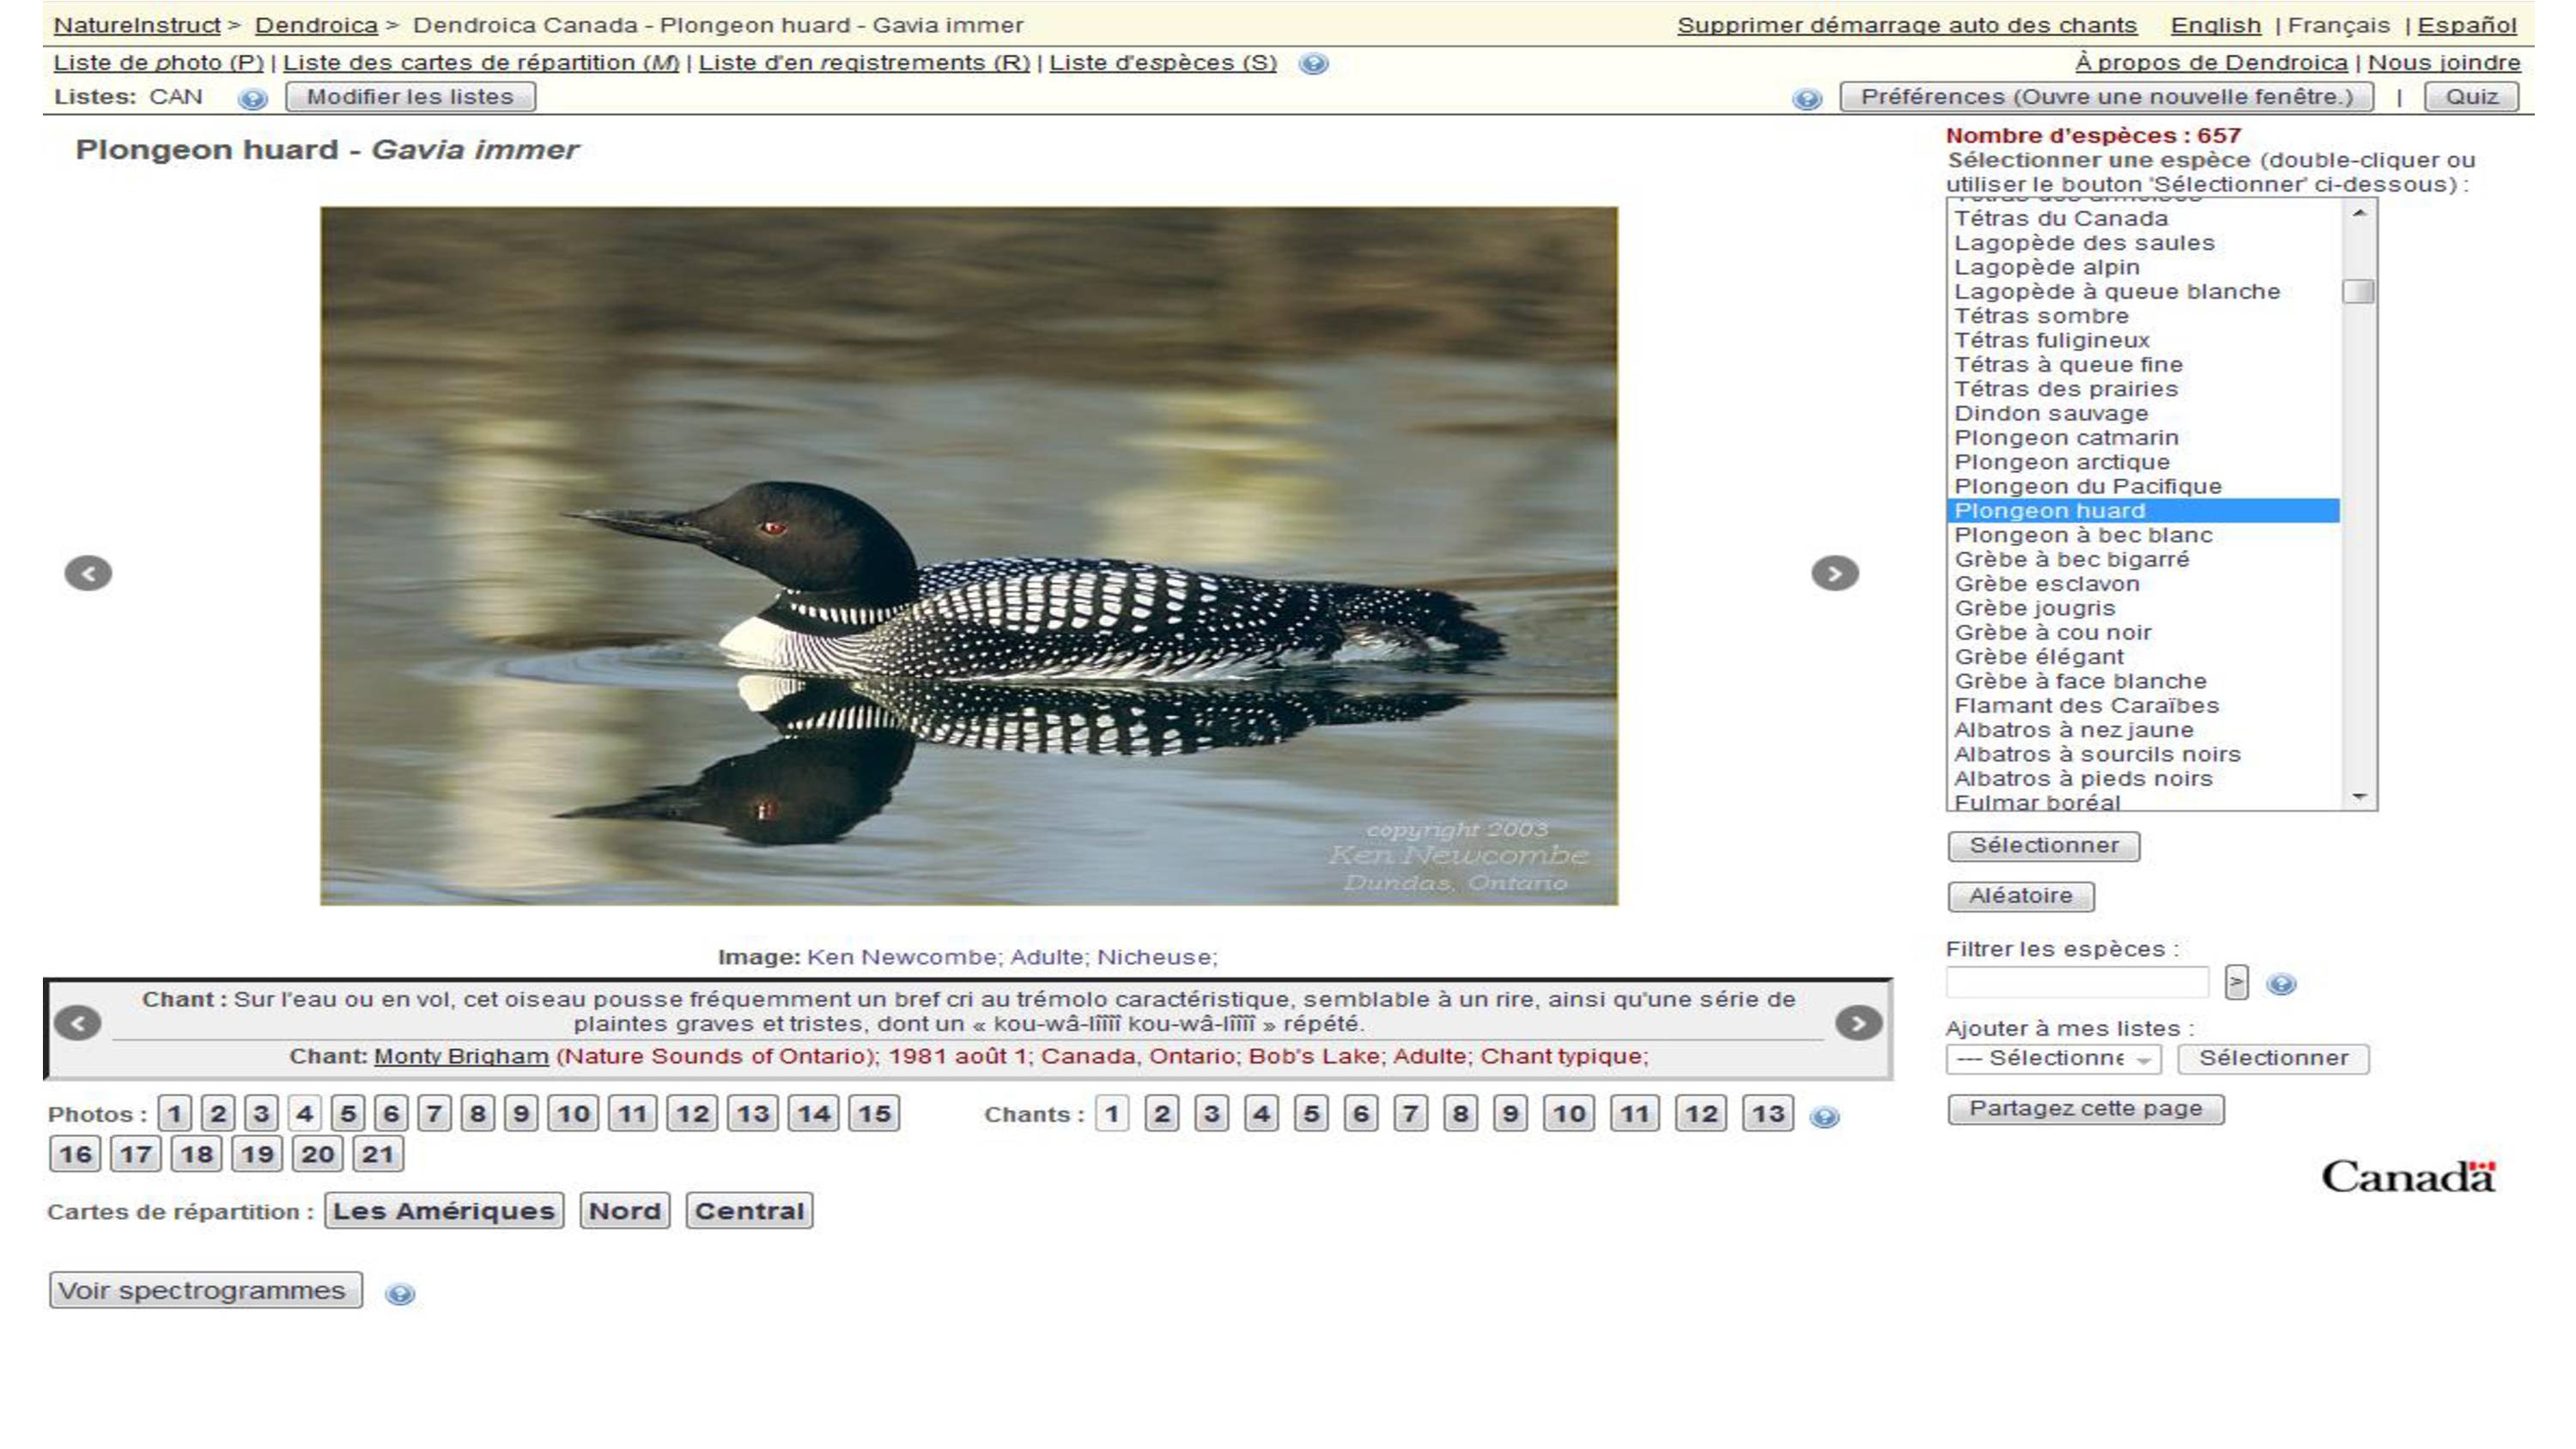Screen dimensions: 2576x1449
Task: Select Grèbe esclavon in species list
Action: click(x=2144, y=584)
